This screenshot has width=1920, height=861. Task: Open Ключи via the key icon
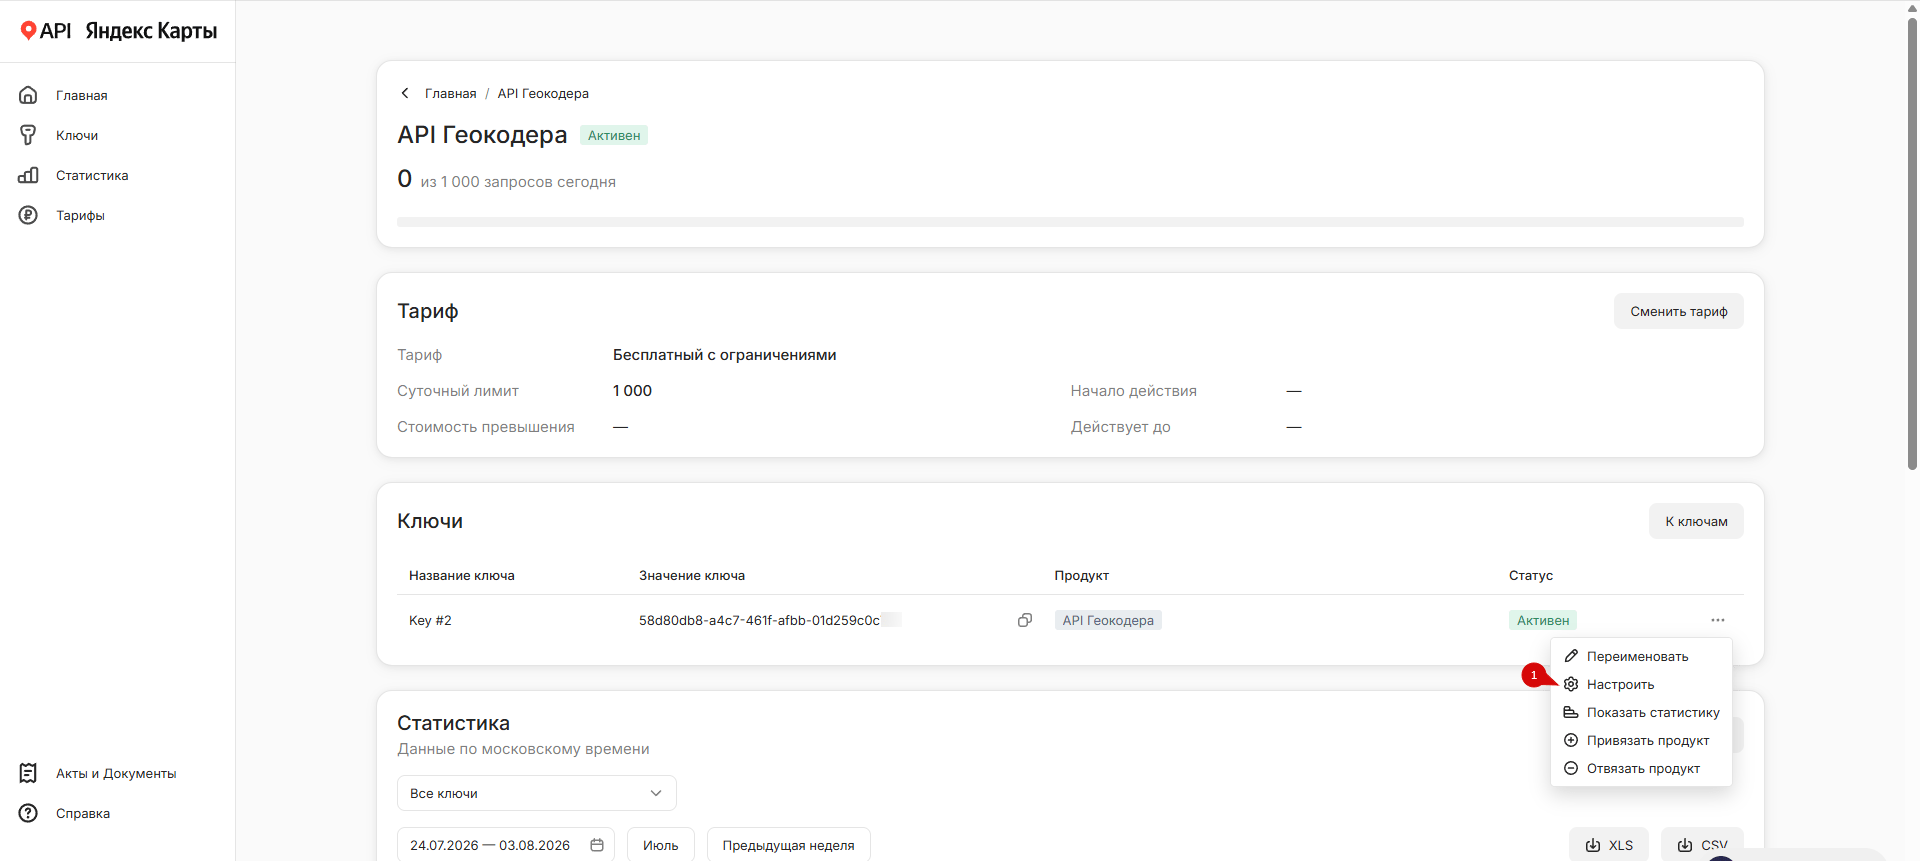[28, 135]
